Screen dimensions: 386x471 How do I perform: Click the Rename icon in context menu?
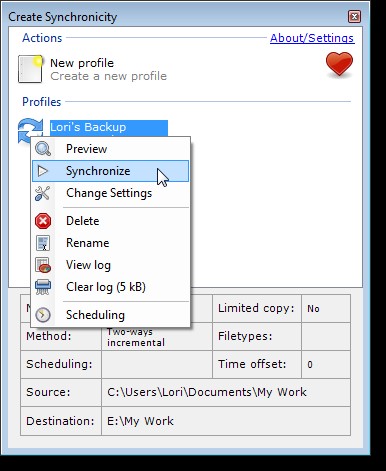(x=43, y=243)
